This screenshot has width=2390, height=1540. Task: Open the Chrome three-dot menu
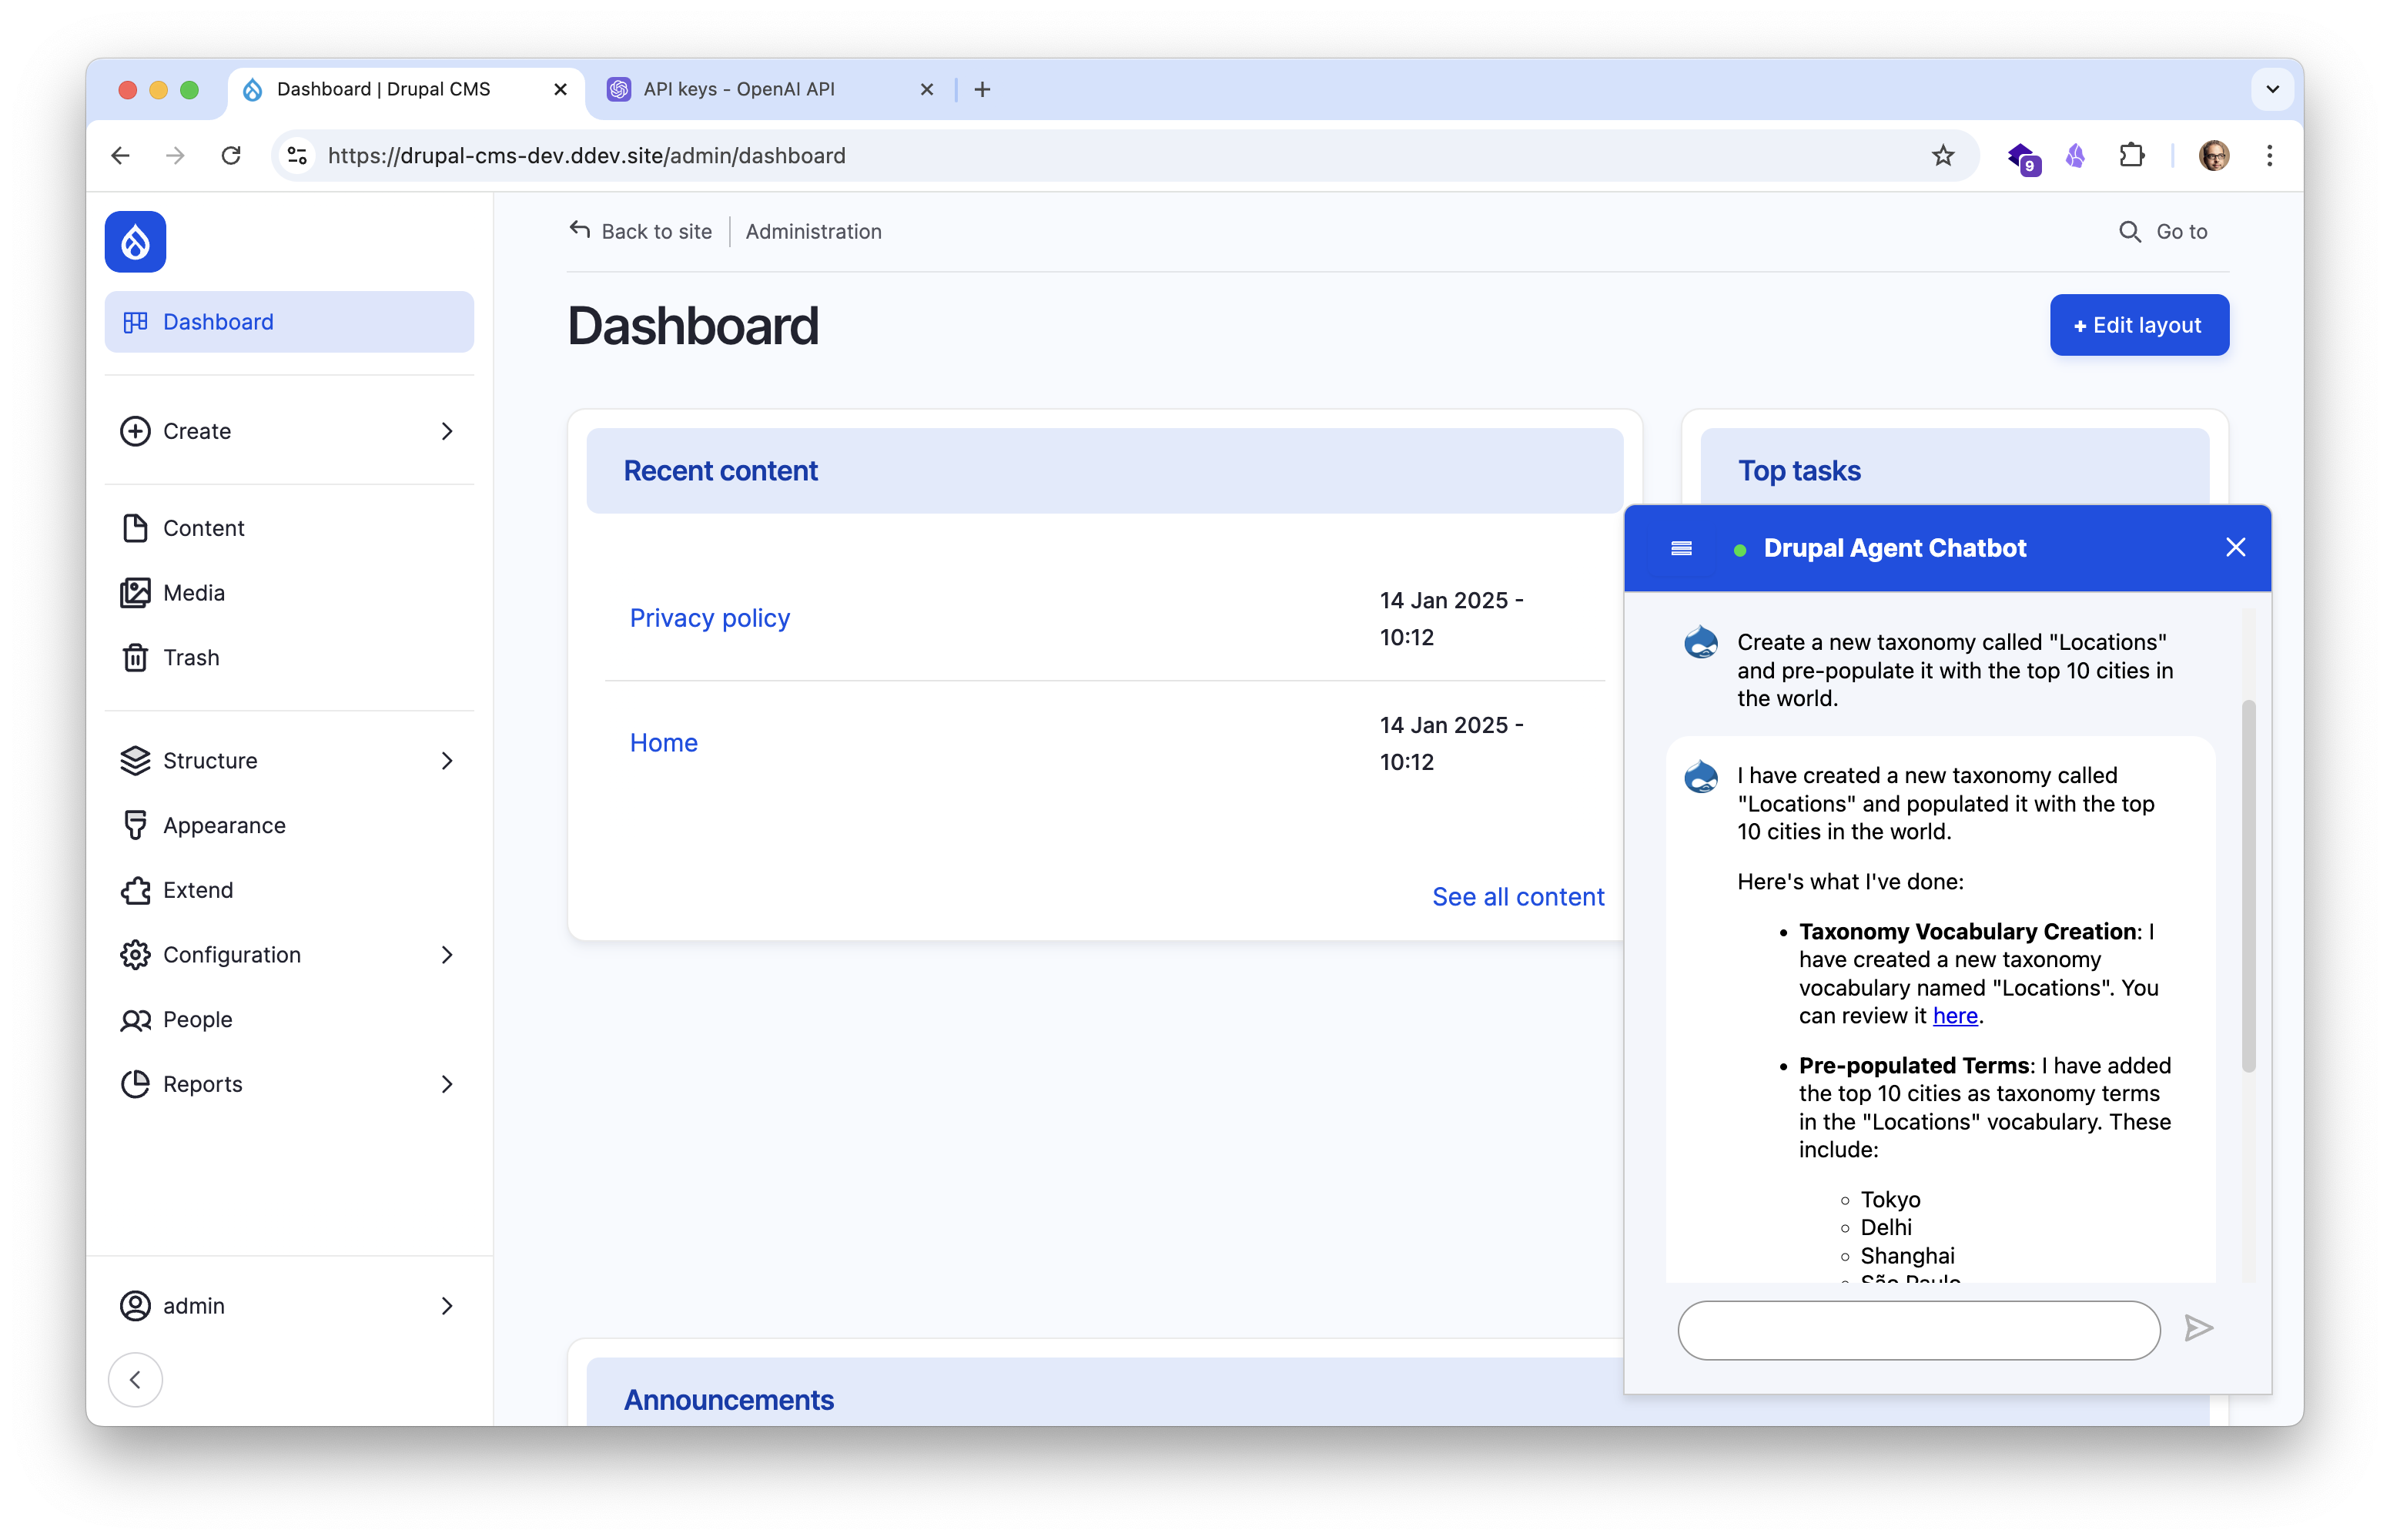[2269, 155]
